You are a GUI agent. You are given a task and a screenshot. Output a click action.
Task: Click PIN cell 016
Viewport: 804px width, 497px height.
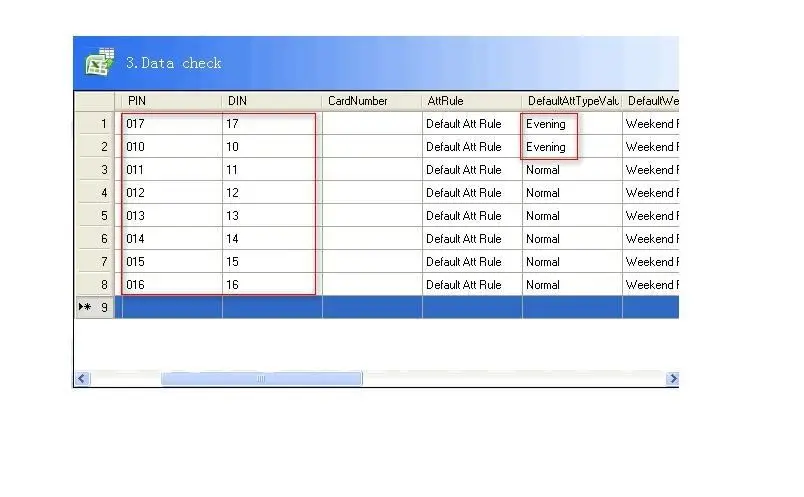pos(171,285)
